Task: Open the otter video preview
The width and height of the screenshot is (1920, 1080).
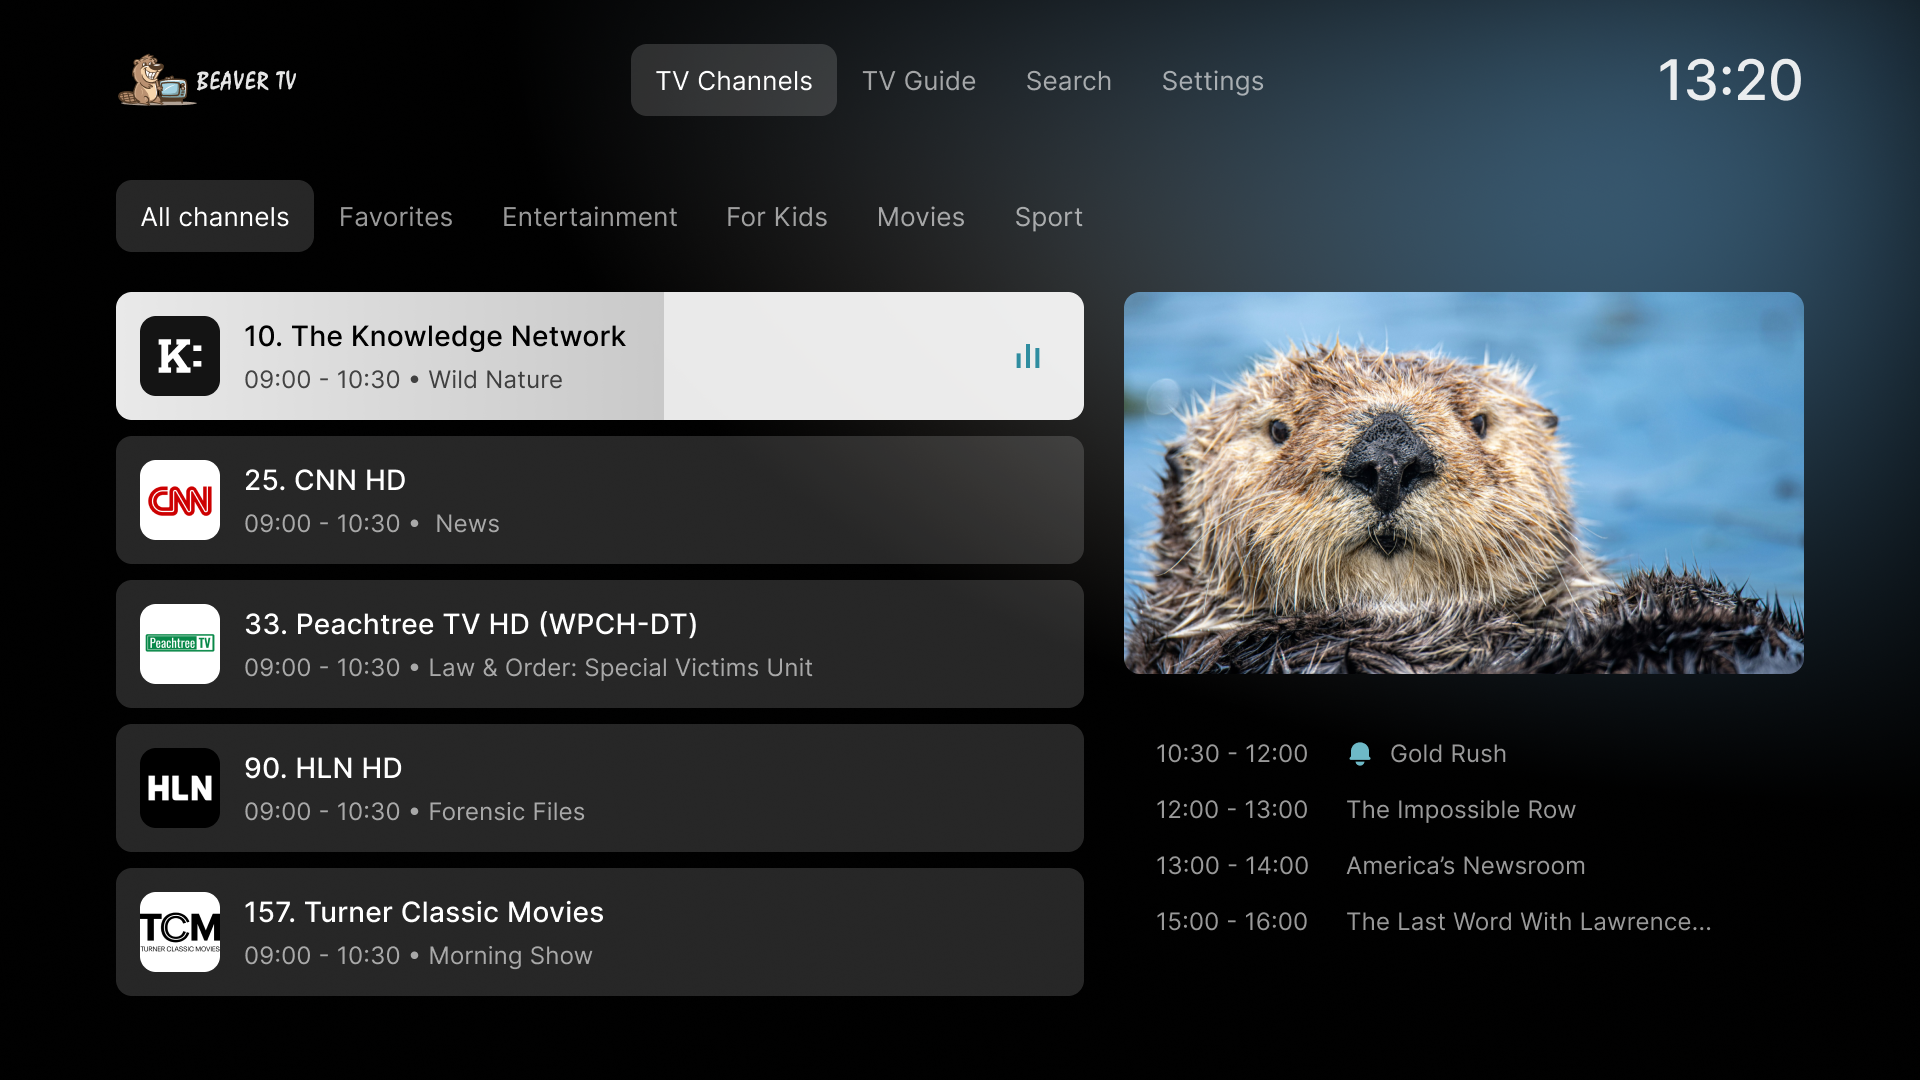Action: [x=1464, y=483]
